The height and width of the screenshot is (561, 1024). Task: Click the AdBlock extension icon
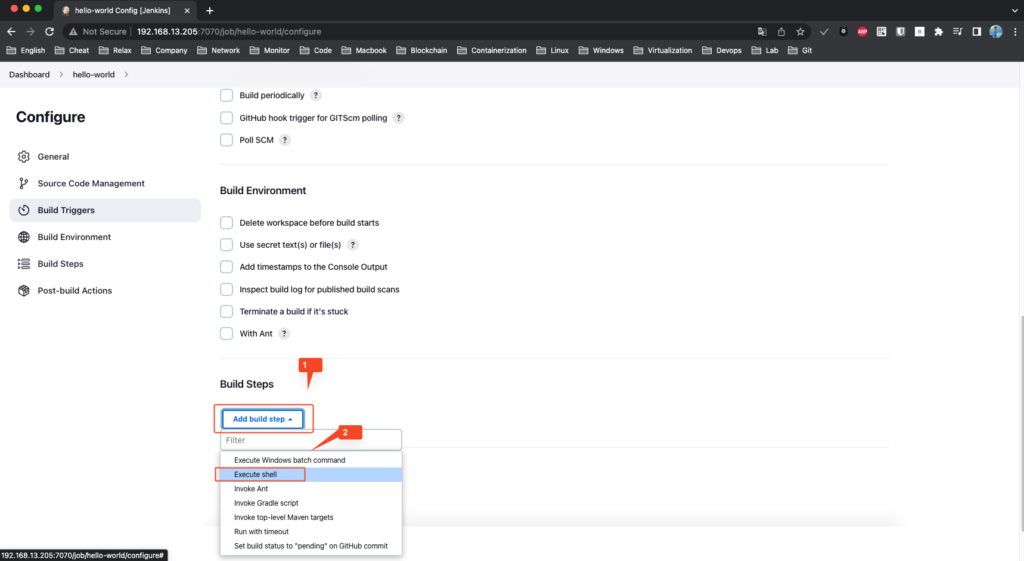coord(862,31)
